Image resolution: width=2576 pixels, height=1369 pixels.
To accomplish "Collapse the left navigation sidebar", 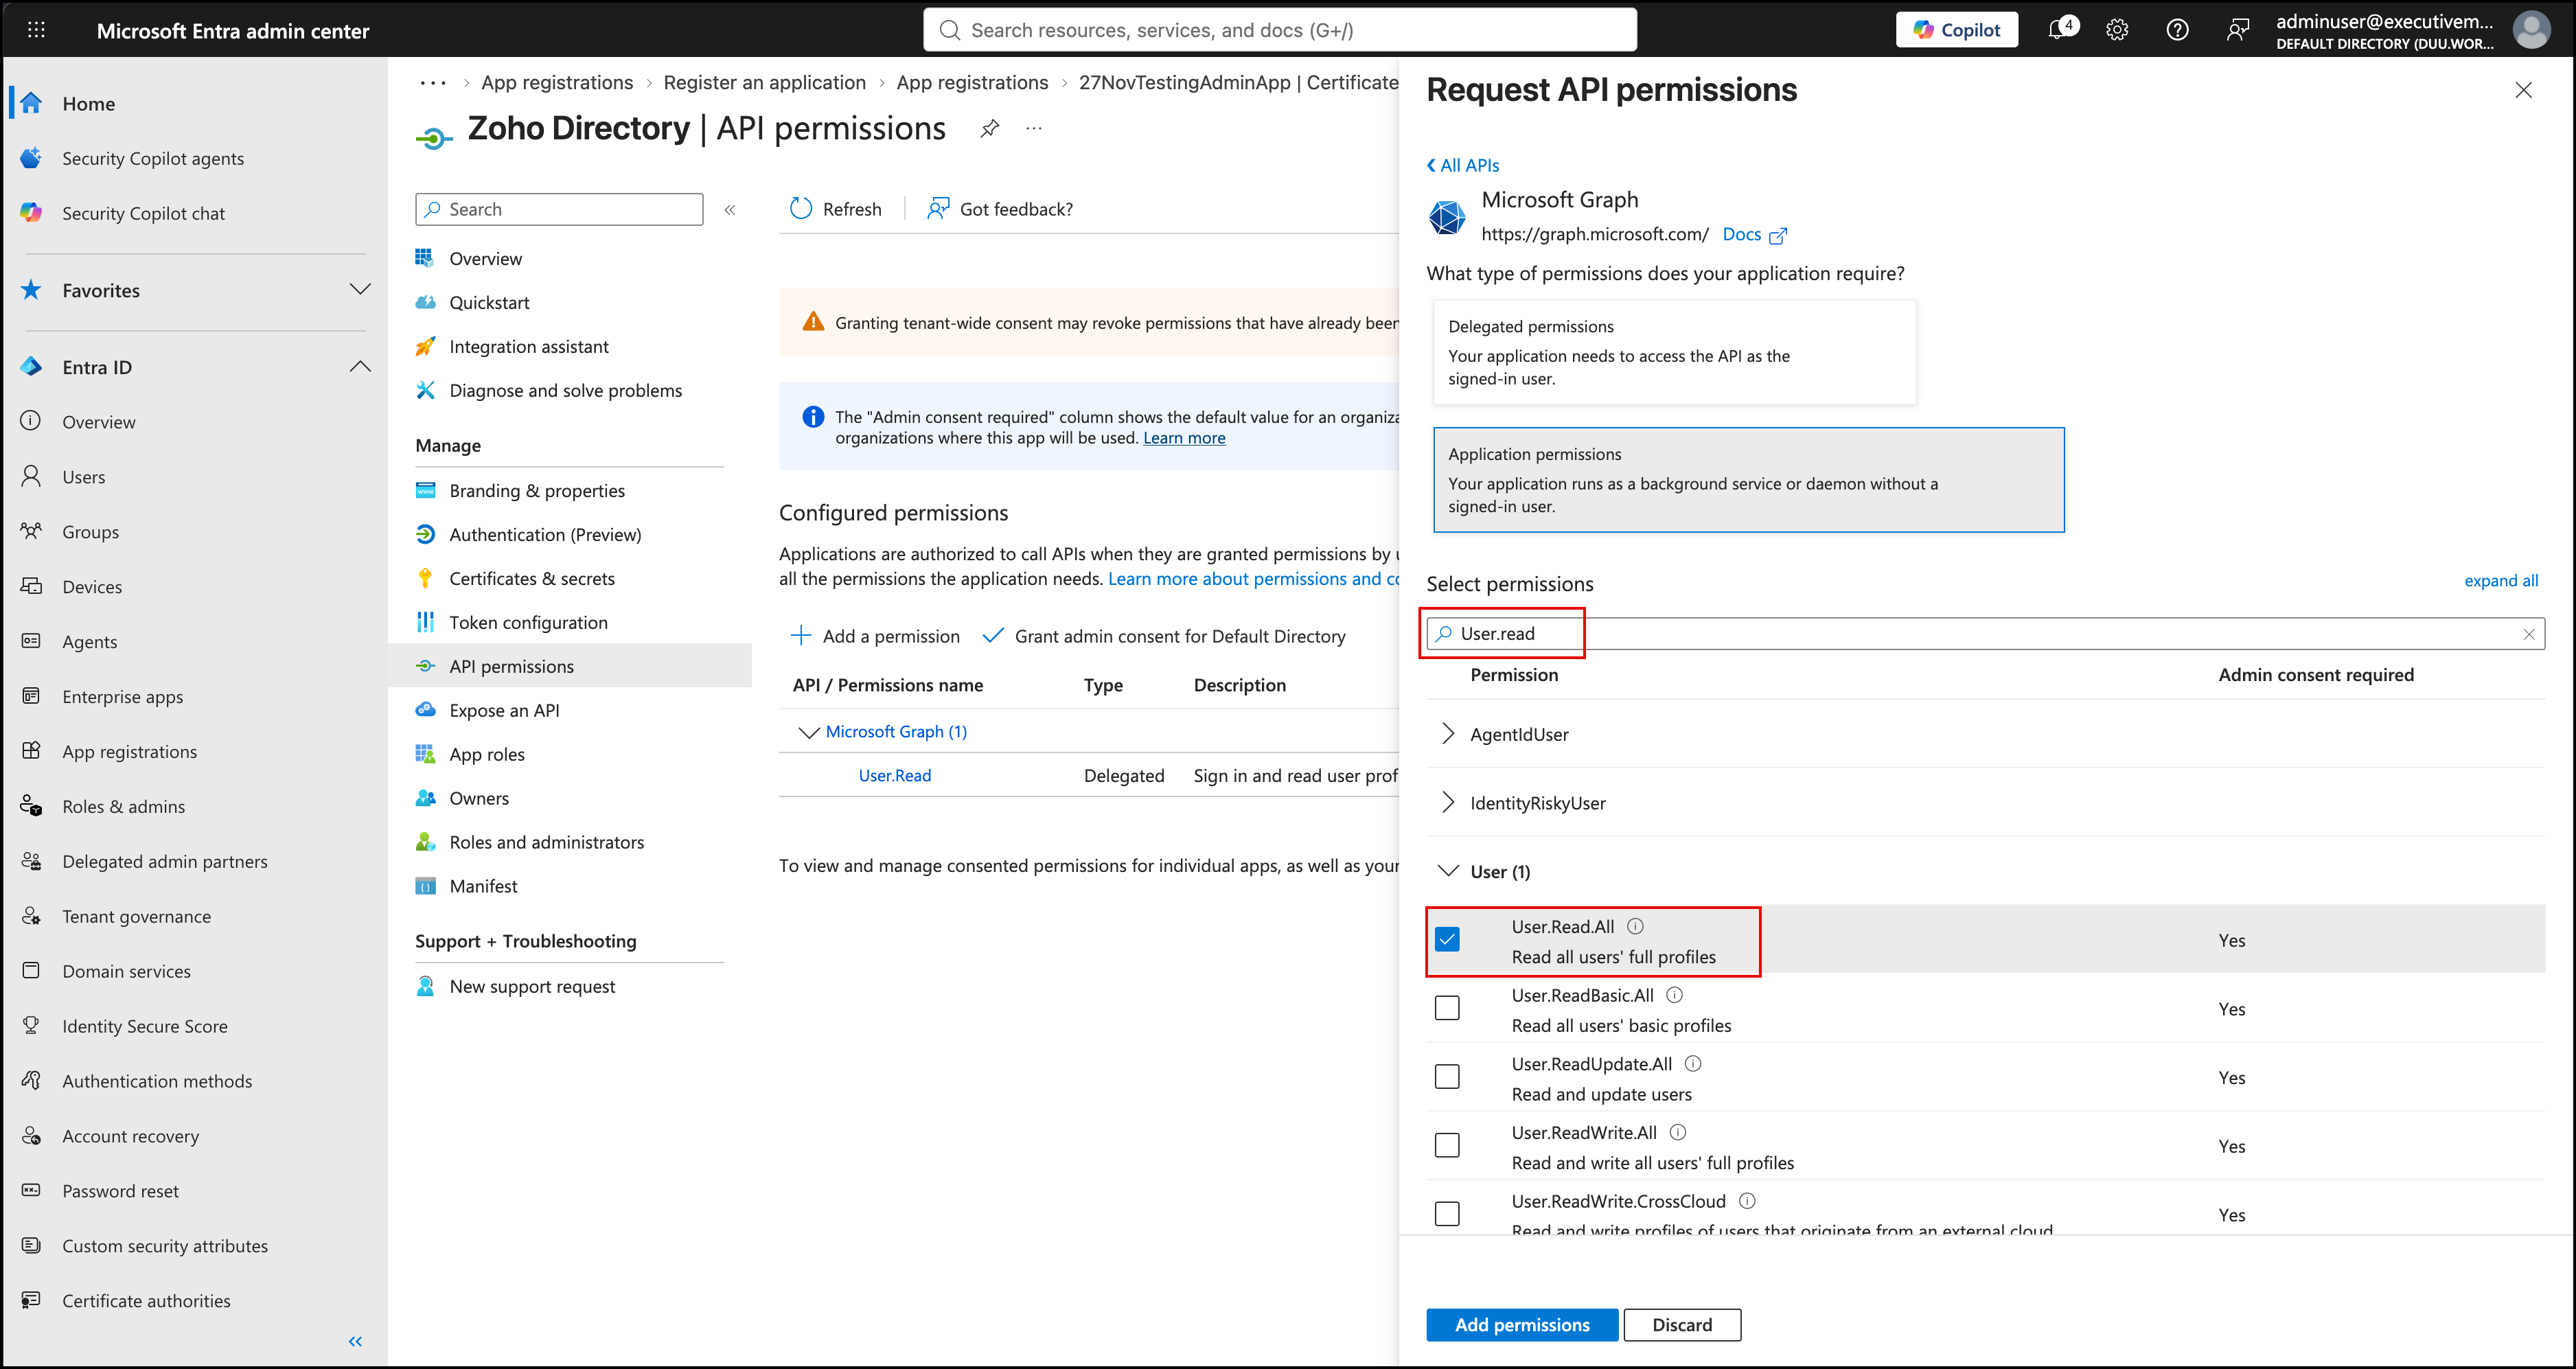I will click(355, 1341).
